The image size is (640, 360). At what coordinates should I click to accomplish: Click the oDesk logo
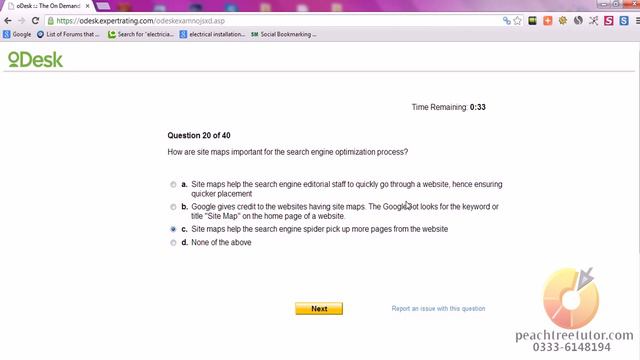tap(36, 60)
